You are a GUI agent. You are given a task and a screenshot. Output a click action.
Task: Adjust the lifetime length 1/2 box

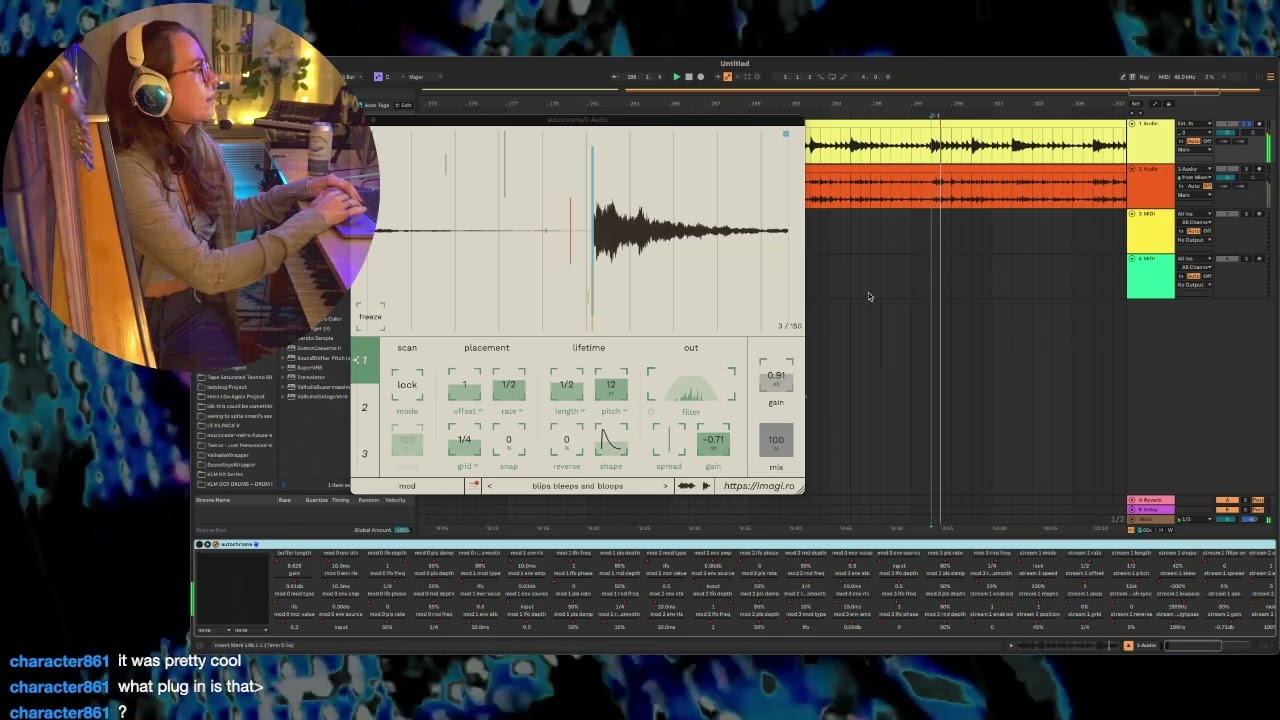point(567,385)
